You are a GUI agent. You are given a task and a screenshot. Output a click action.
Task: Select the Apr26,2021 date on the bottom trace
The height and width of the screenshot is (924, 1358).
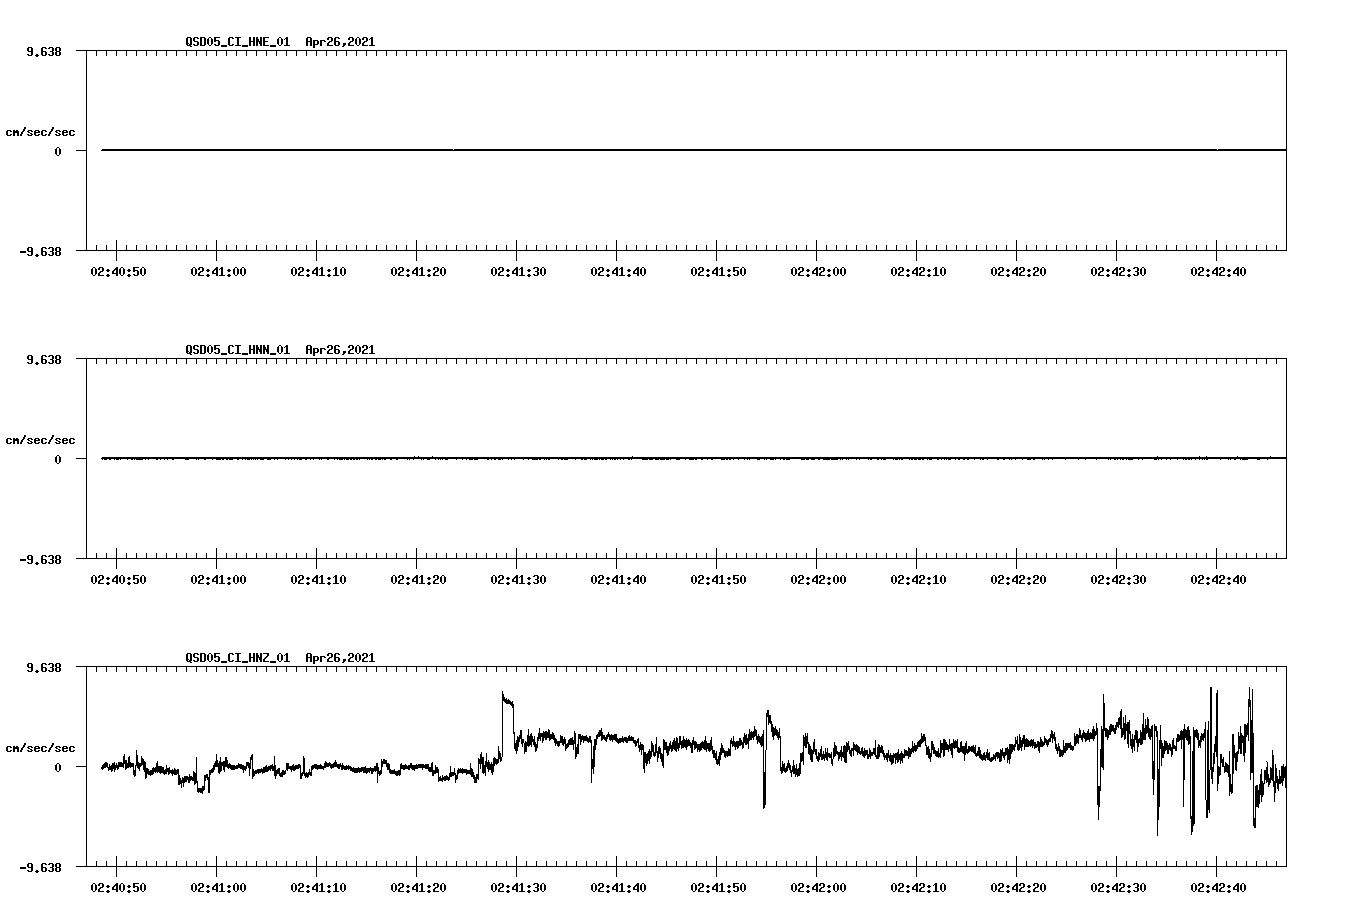click(339, 658)
